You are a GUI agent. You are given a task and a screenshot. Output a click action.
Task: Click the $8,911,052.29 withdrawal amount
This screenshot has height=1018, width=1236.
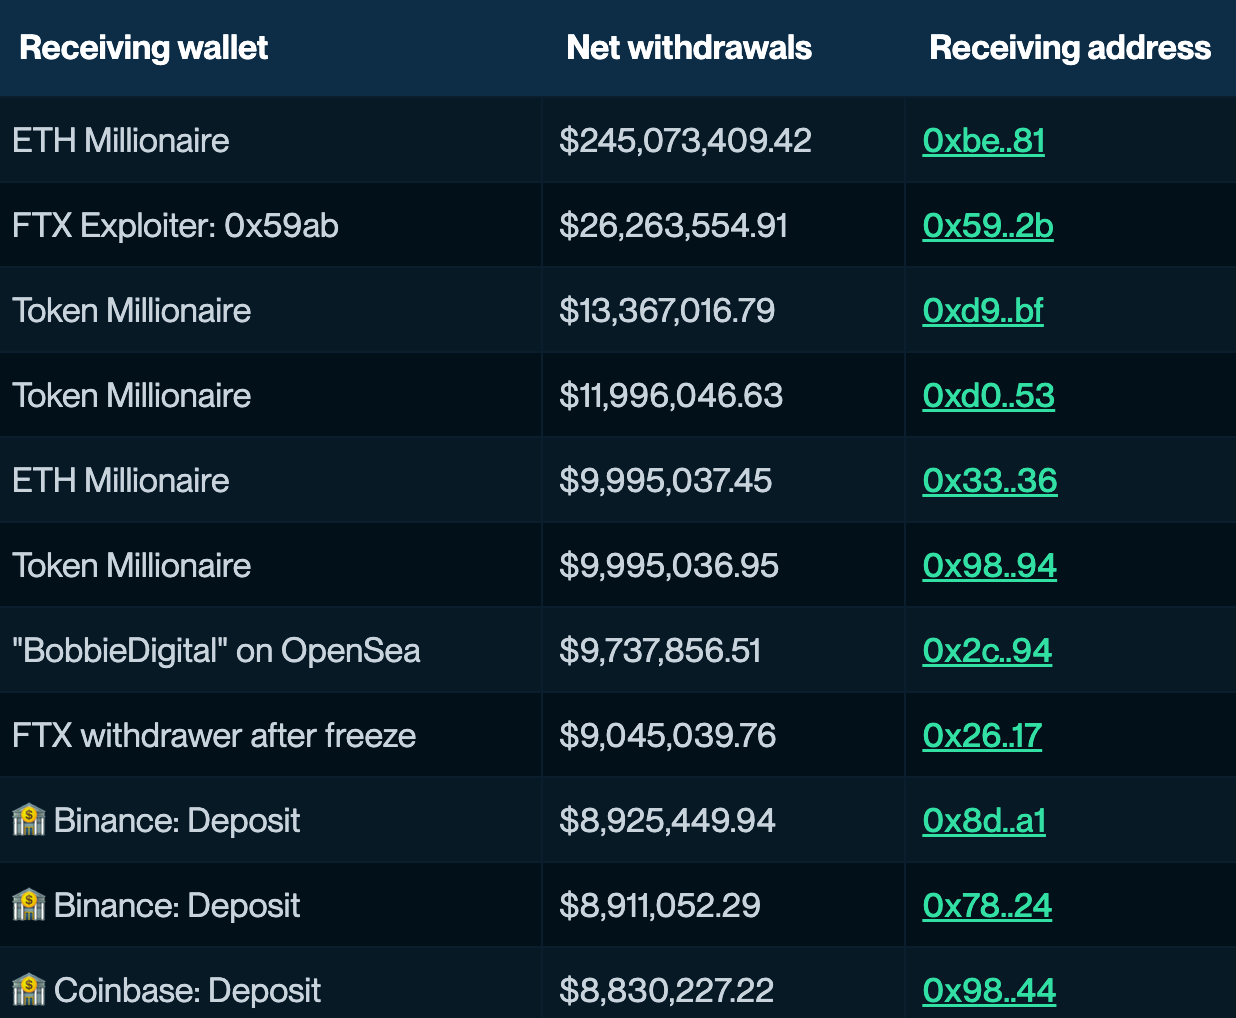click(660, 906)
